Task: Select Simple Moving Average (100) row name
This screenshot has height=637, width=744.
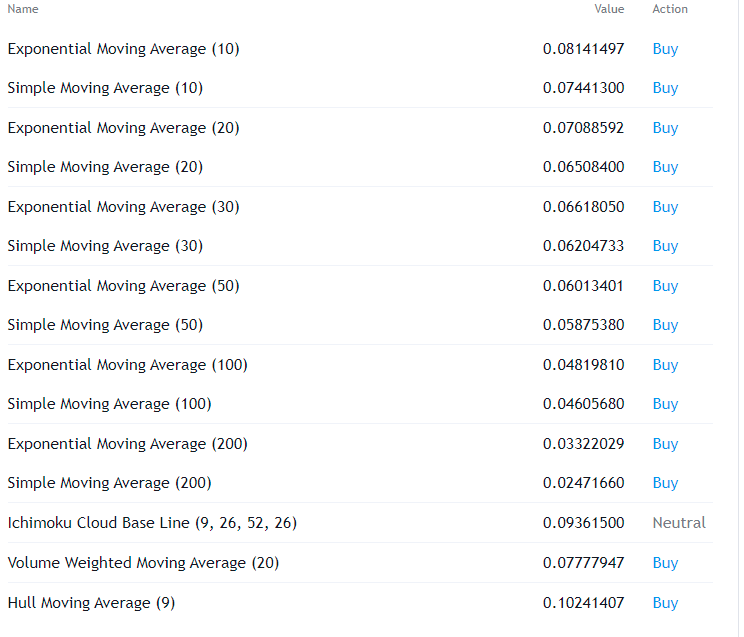Action: (109, 404)
